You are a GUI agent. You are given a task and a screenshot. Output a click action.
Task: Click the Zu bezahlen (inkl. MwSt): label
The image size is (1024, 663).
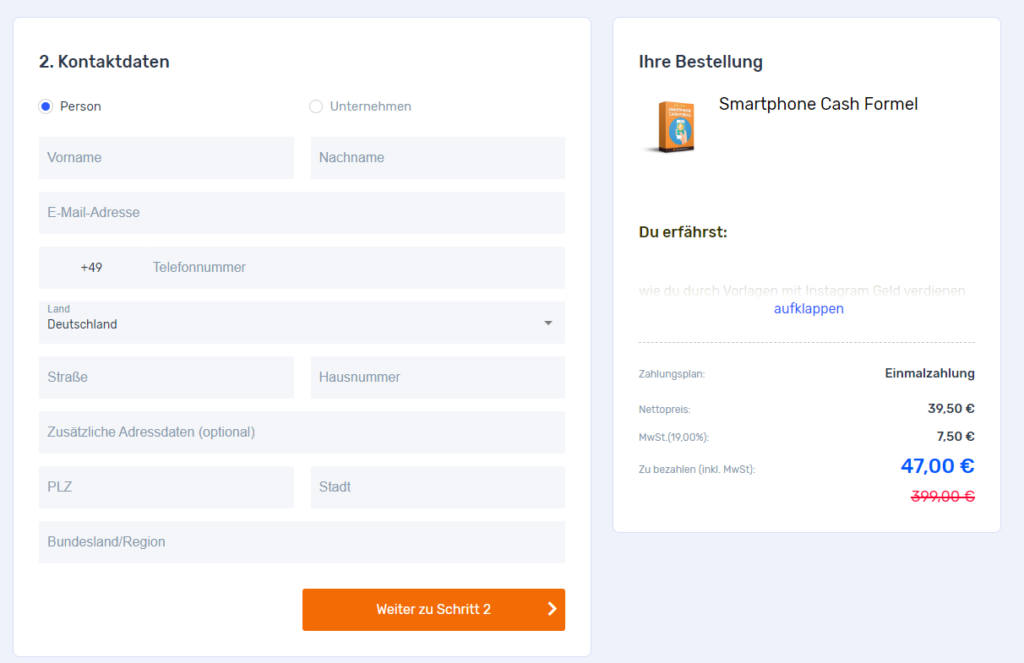697,469
